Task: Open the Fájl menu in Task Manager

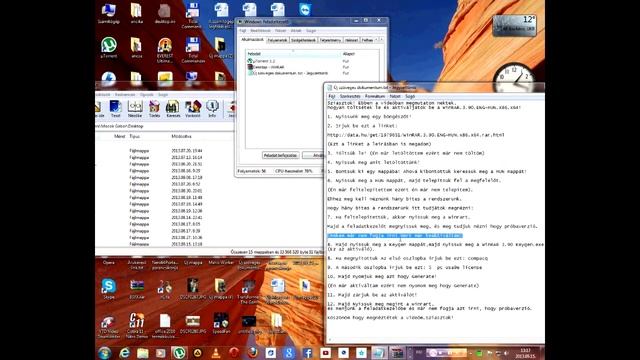Action: [x=242, y=31]
